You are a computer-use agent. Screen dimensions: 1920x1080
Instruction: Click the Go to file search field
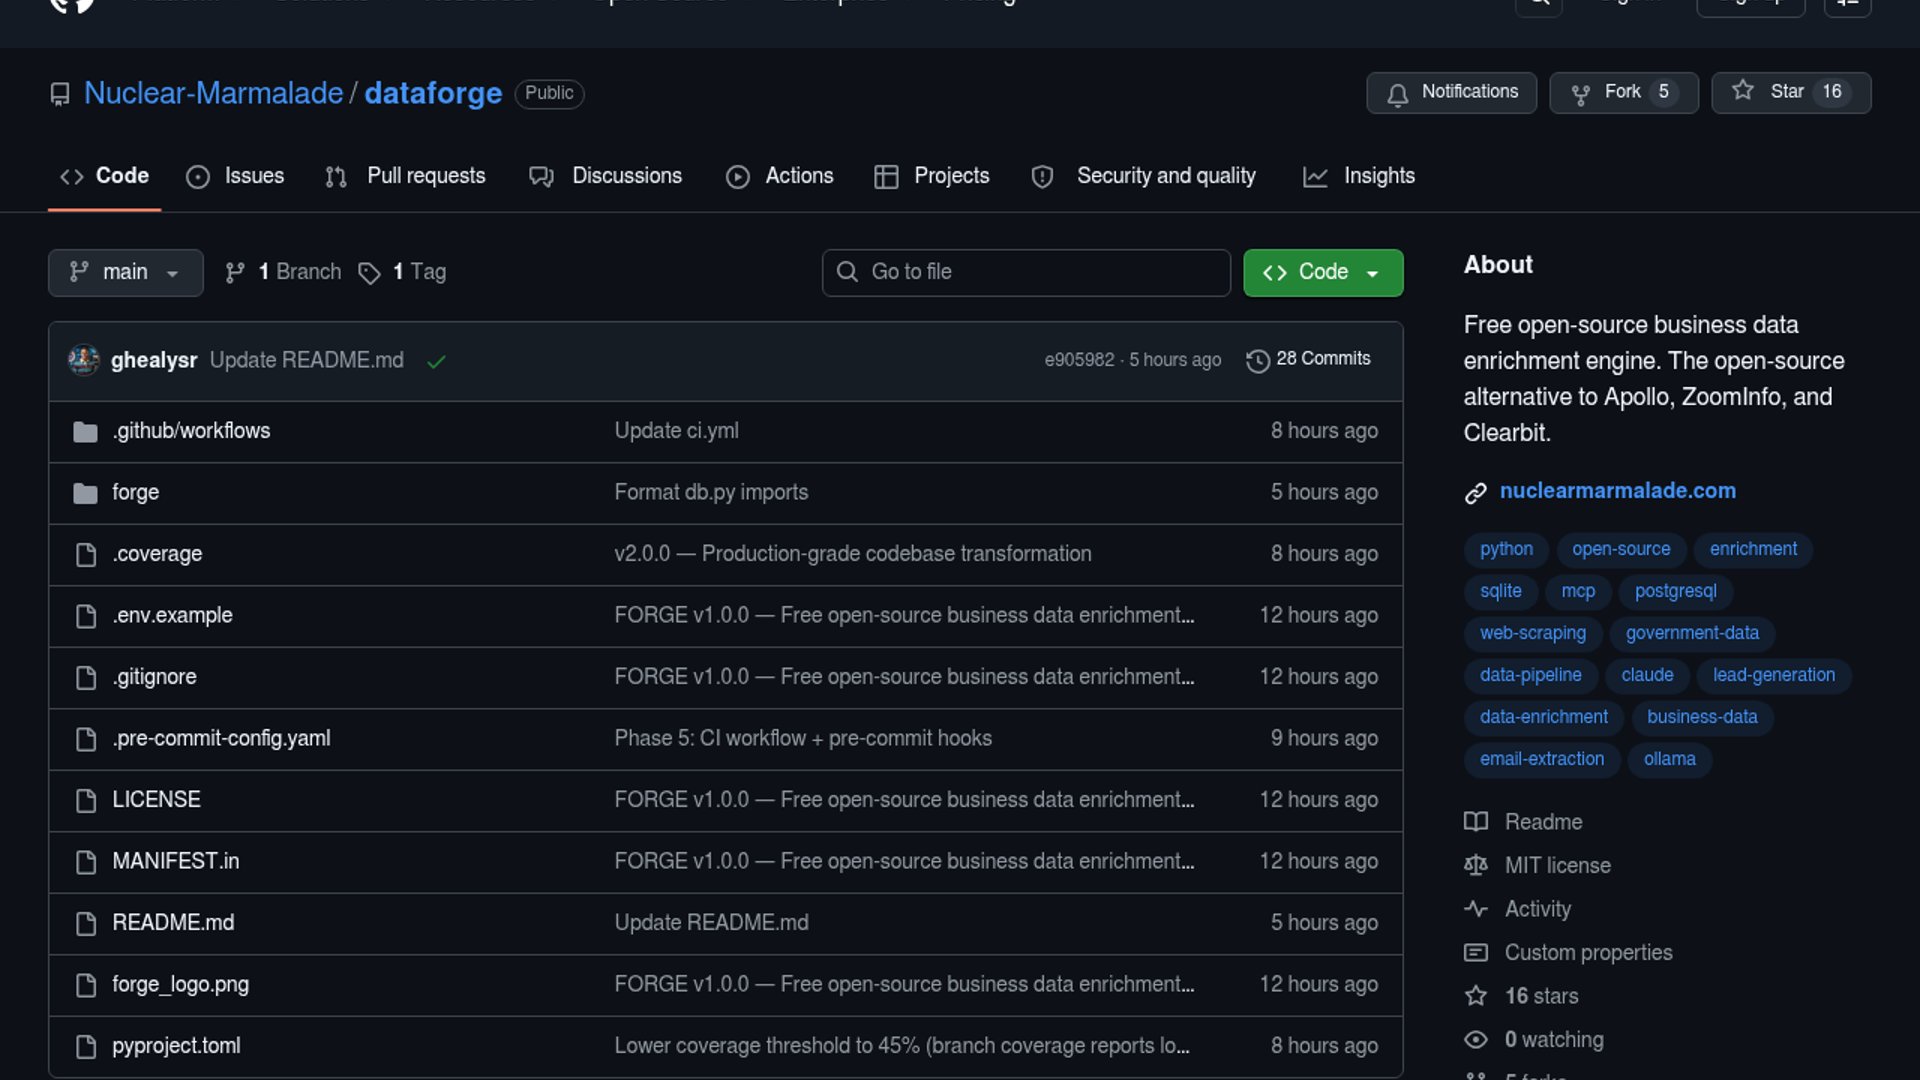point(1025,272)
